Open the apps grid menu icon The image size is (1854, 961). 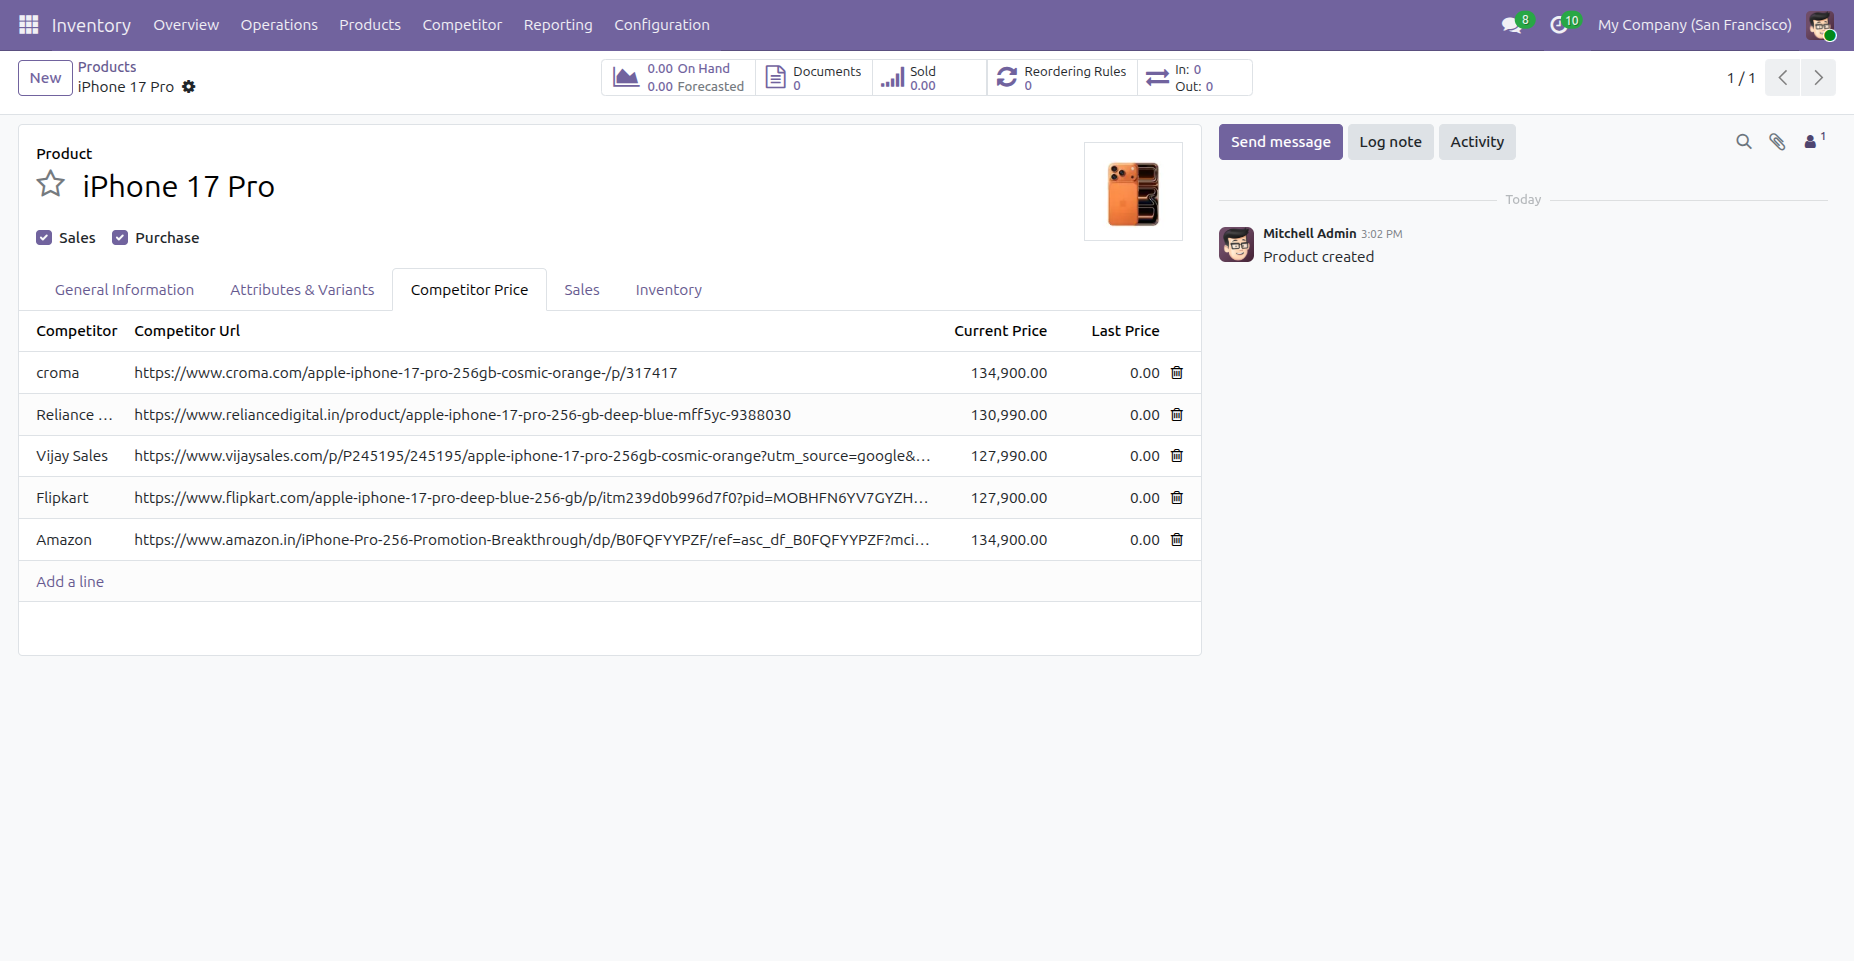pos(29,25)
